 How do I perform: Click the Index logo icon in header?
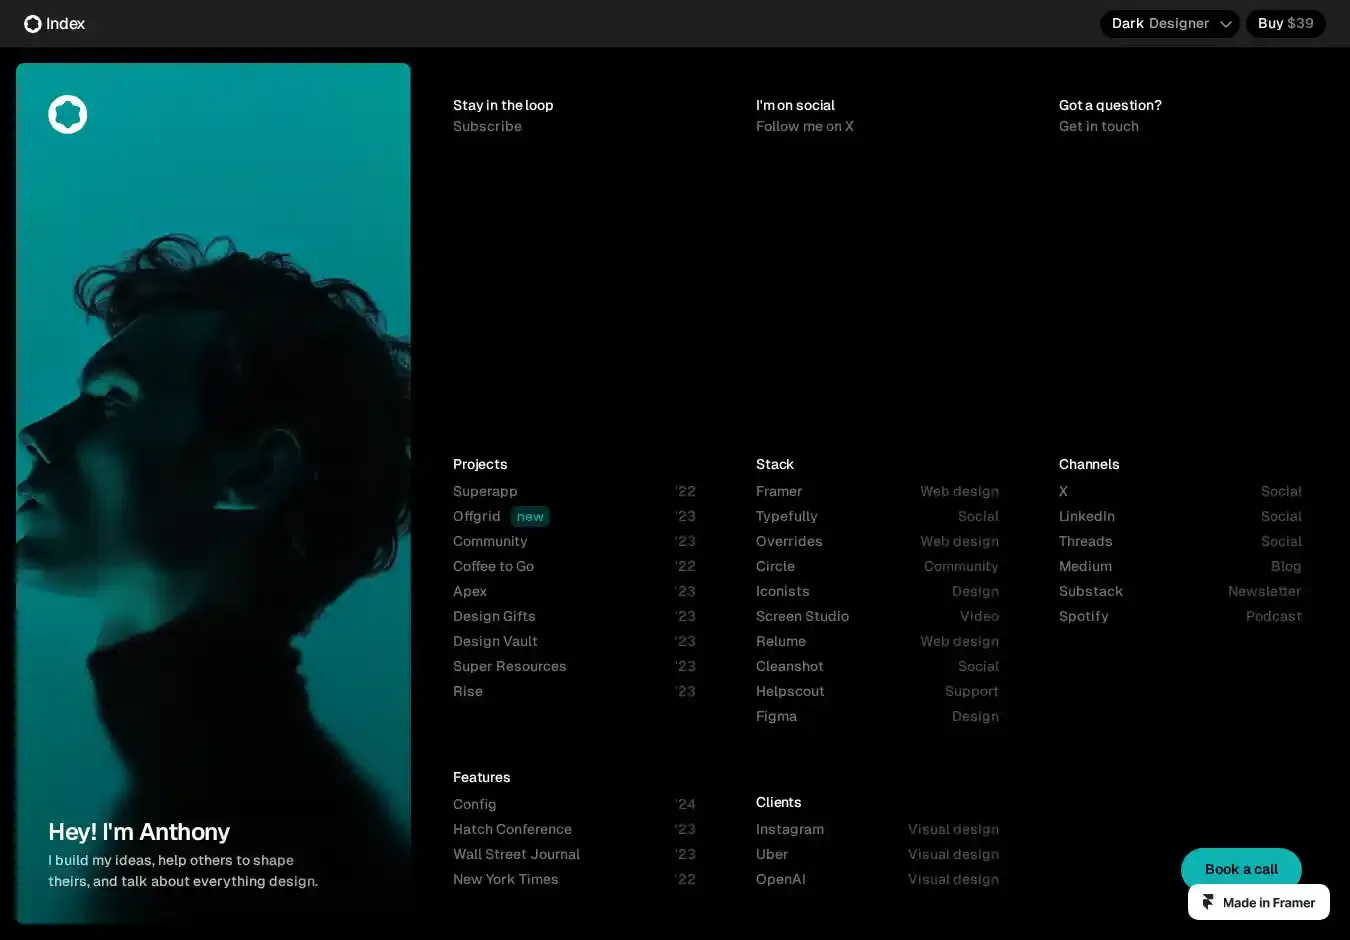click(x=33, y=24)
